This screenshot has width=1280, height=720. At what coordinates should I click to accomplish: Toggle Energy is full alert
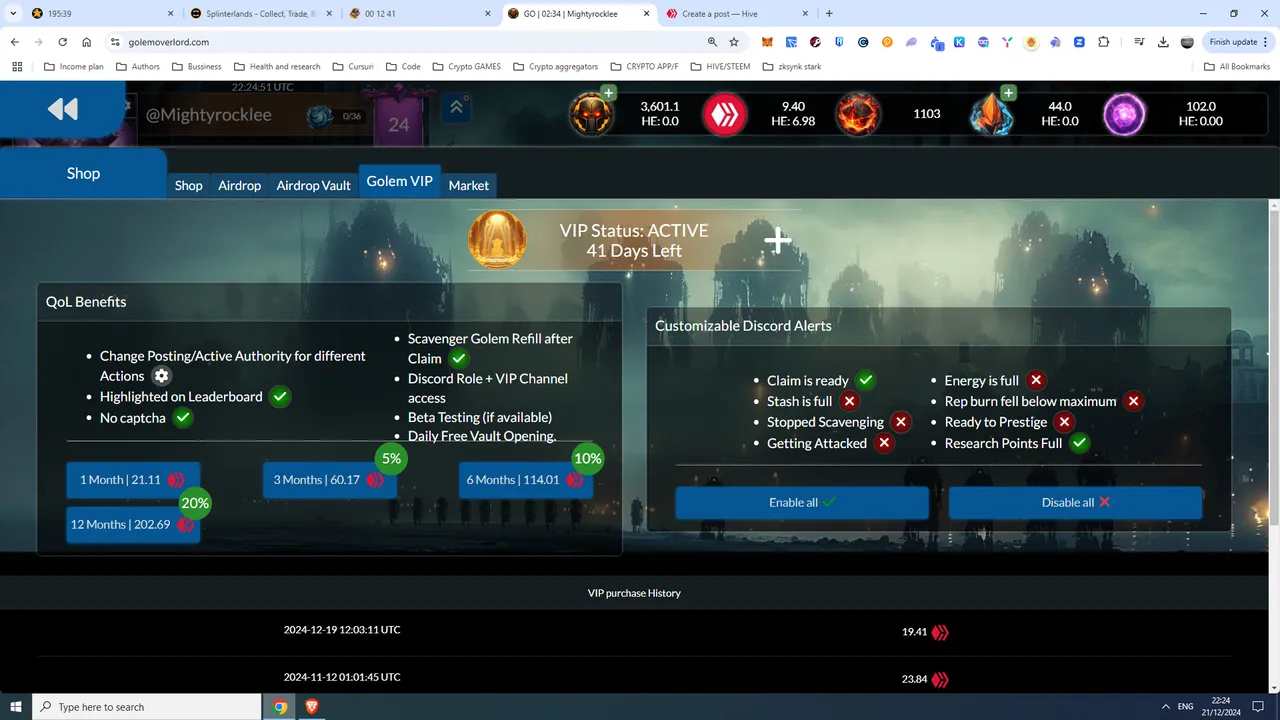click(1036, 380)
